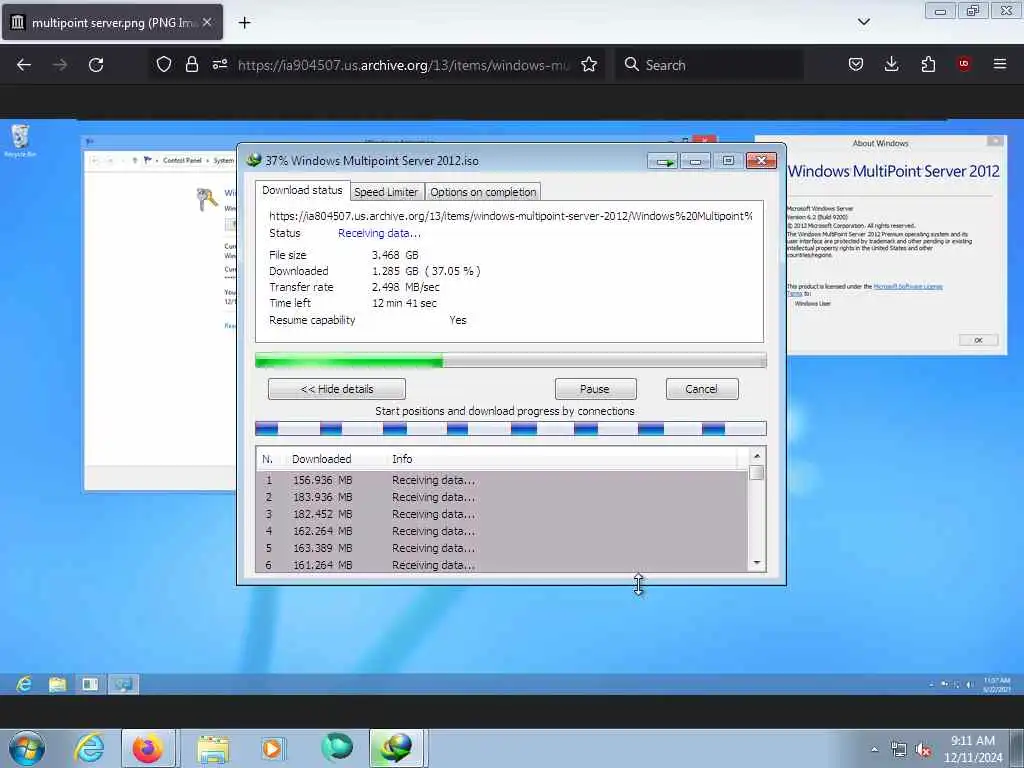Viewport: 1024px width, 768px height.
Task: Select connection row 1 with 156.936 MB
Action: (x=502, y=480)
